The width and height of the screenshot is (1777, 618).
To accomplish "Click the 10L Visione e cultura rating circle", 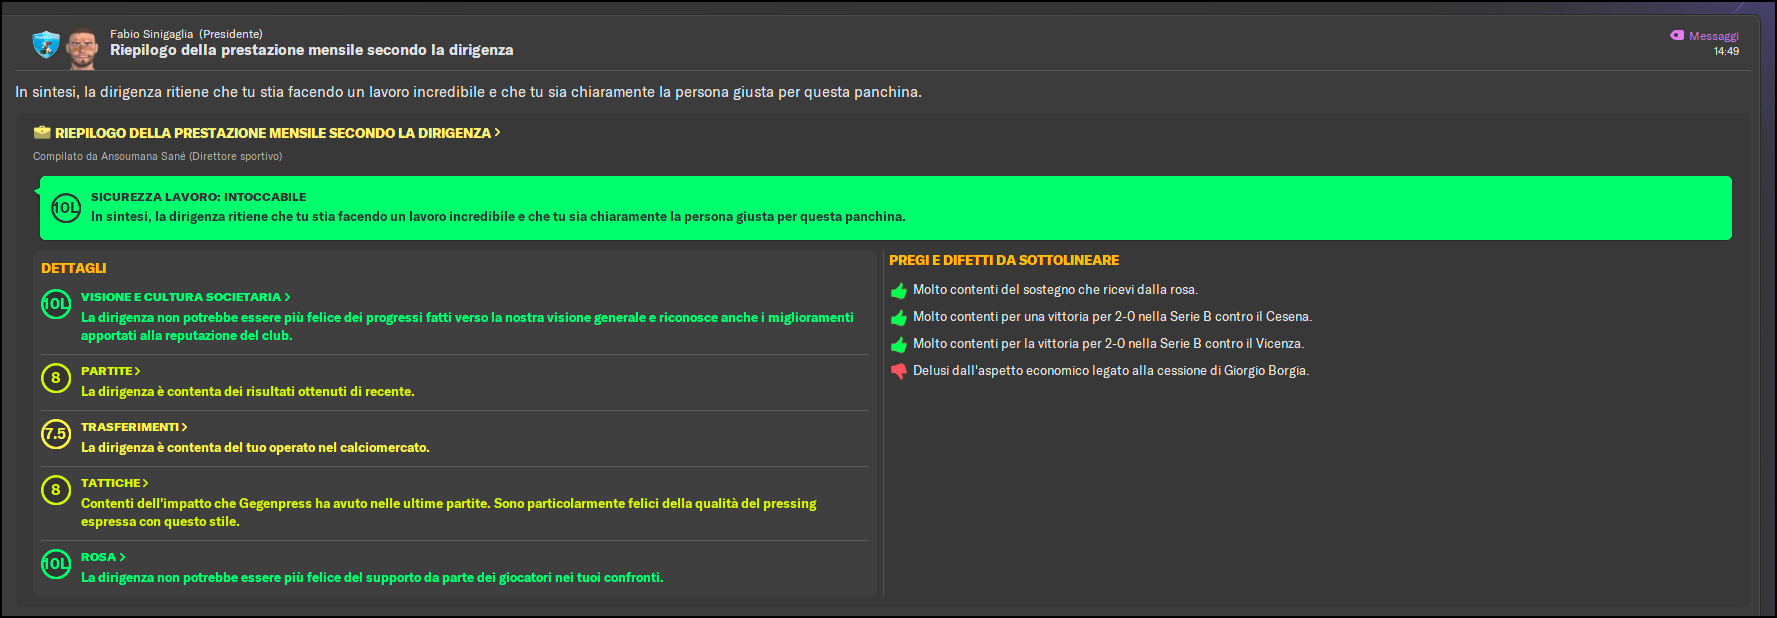I will 56,304.
